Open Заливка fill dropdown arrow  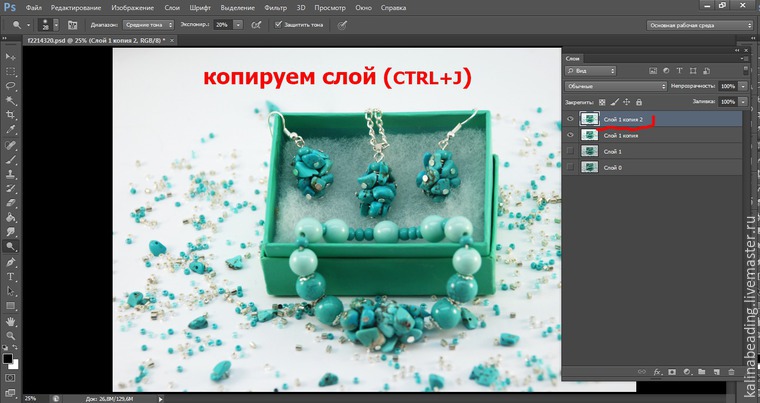click(743, 102)
